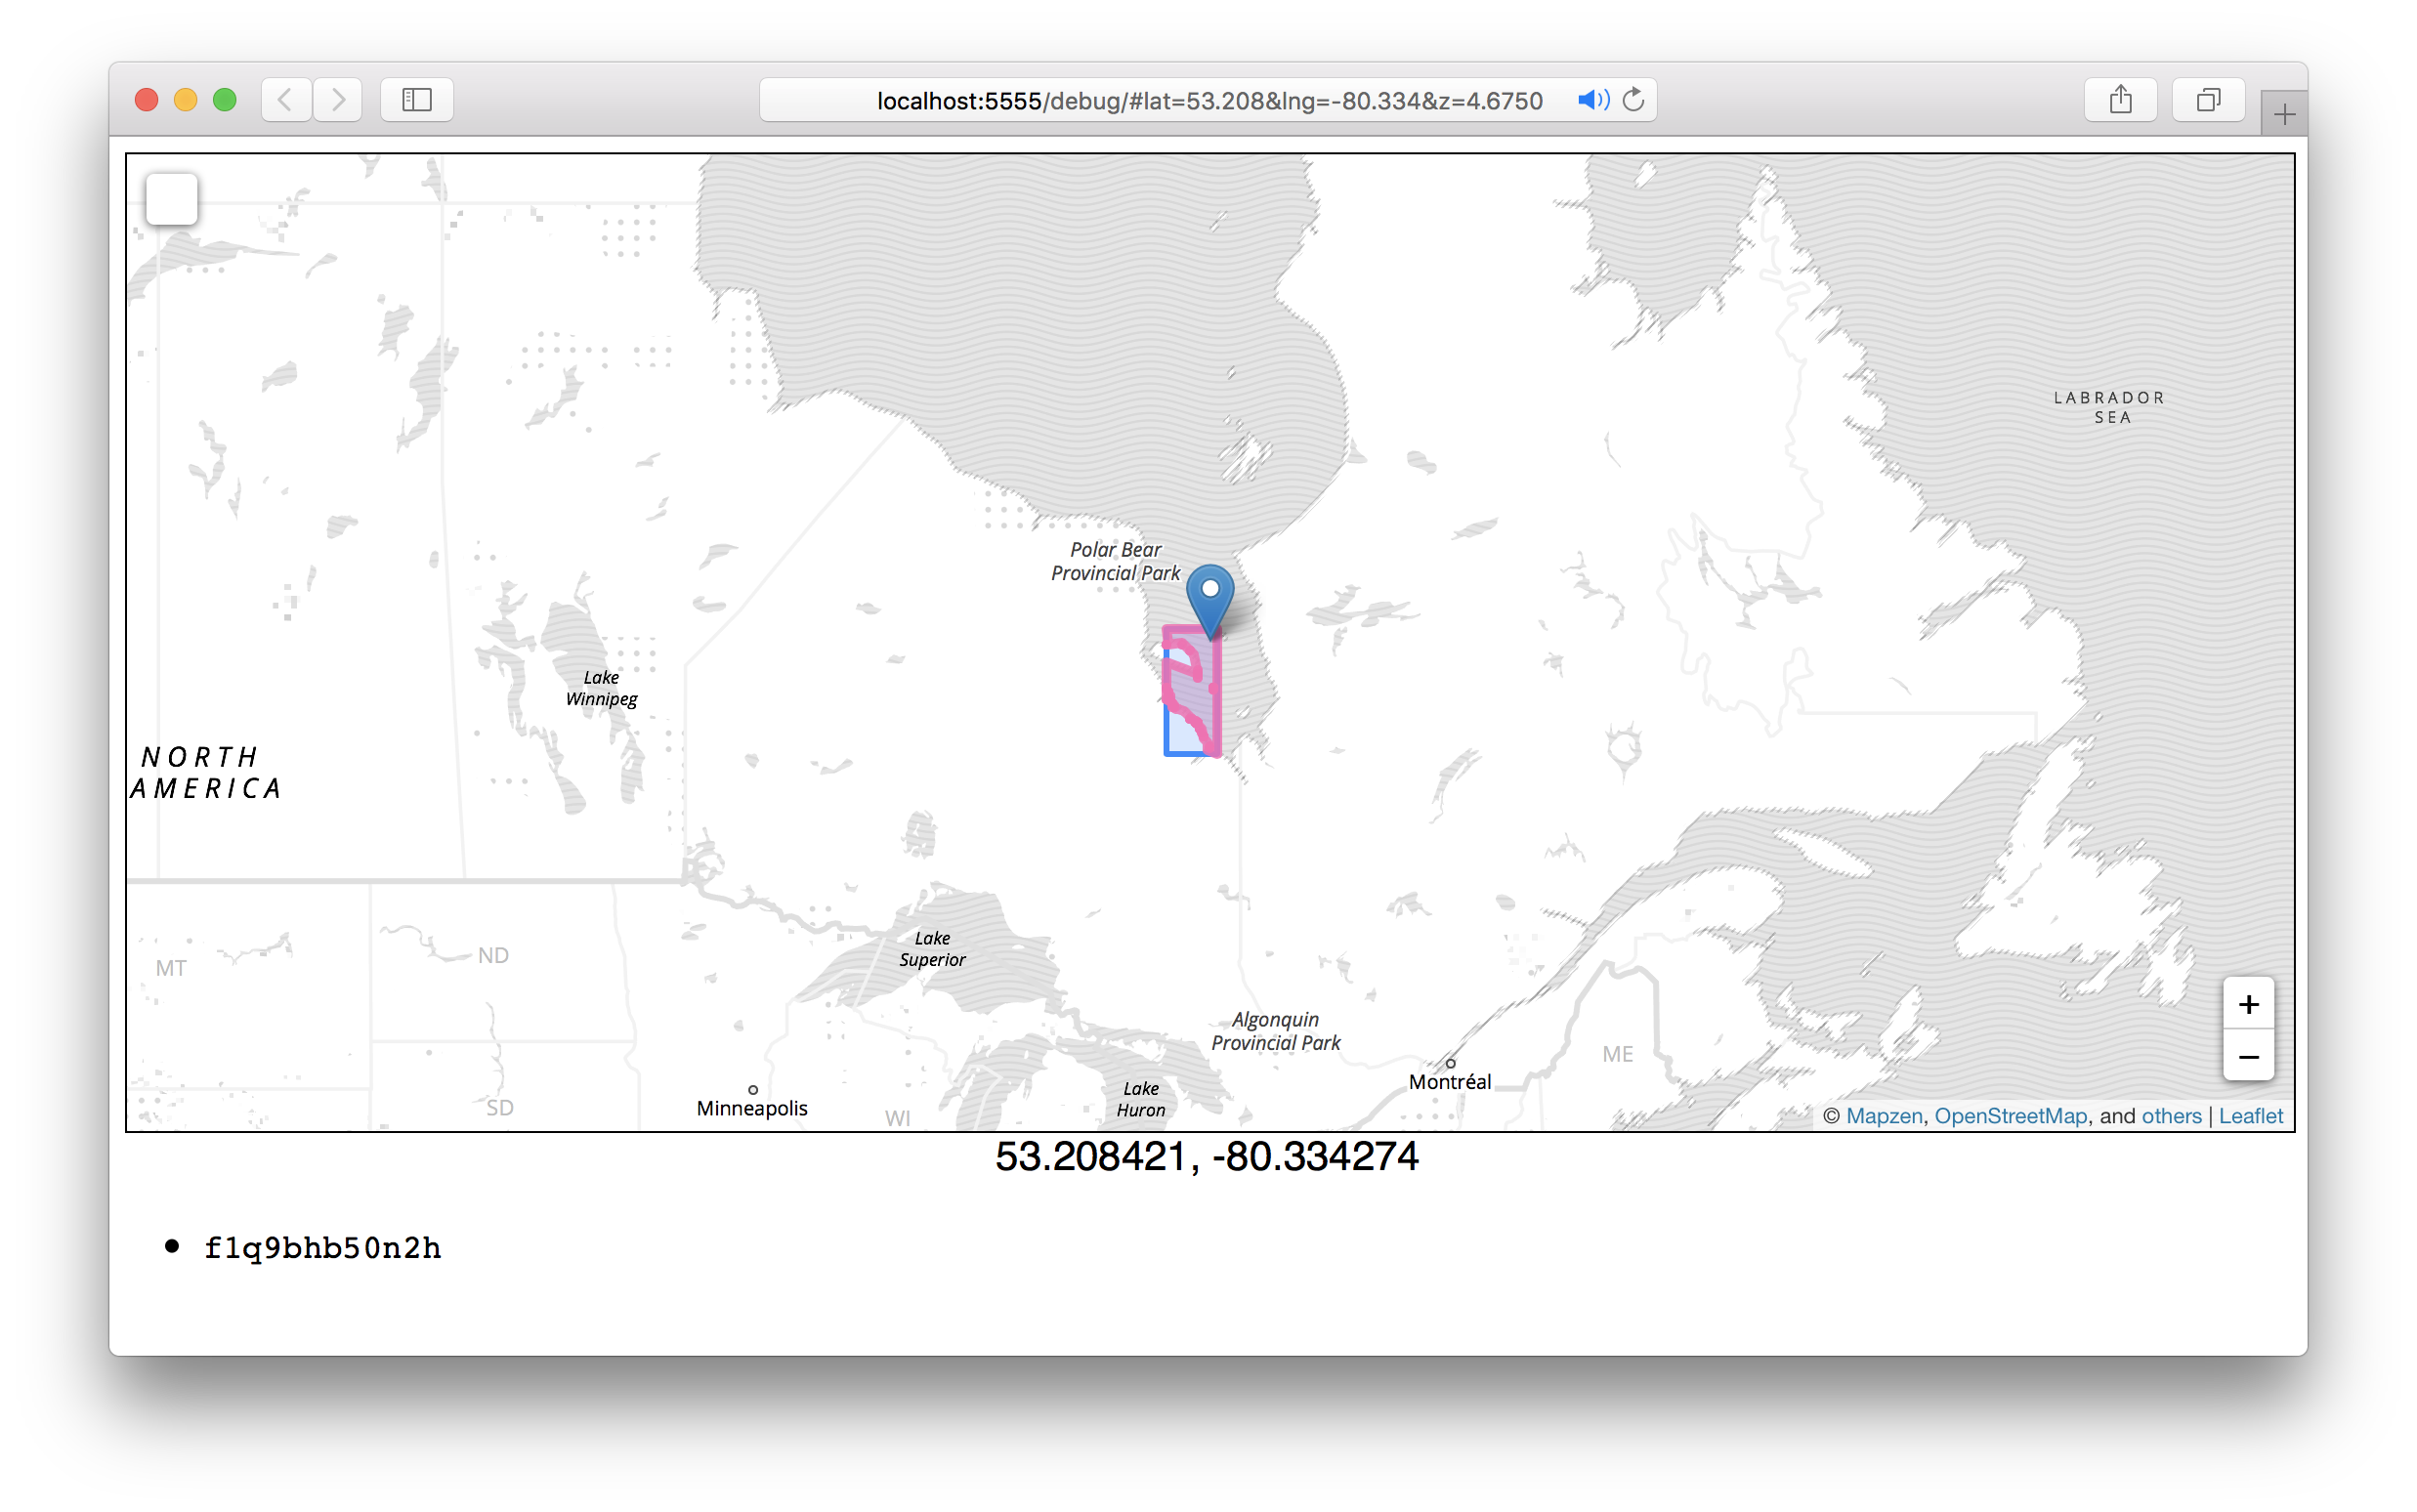
Task: Click the blue map marker pin
Action: (x=1210, y=596)
